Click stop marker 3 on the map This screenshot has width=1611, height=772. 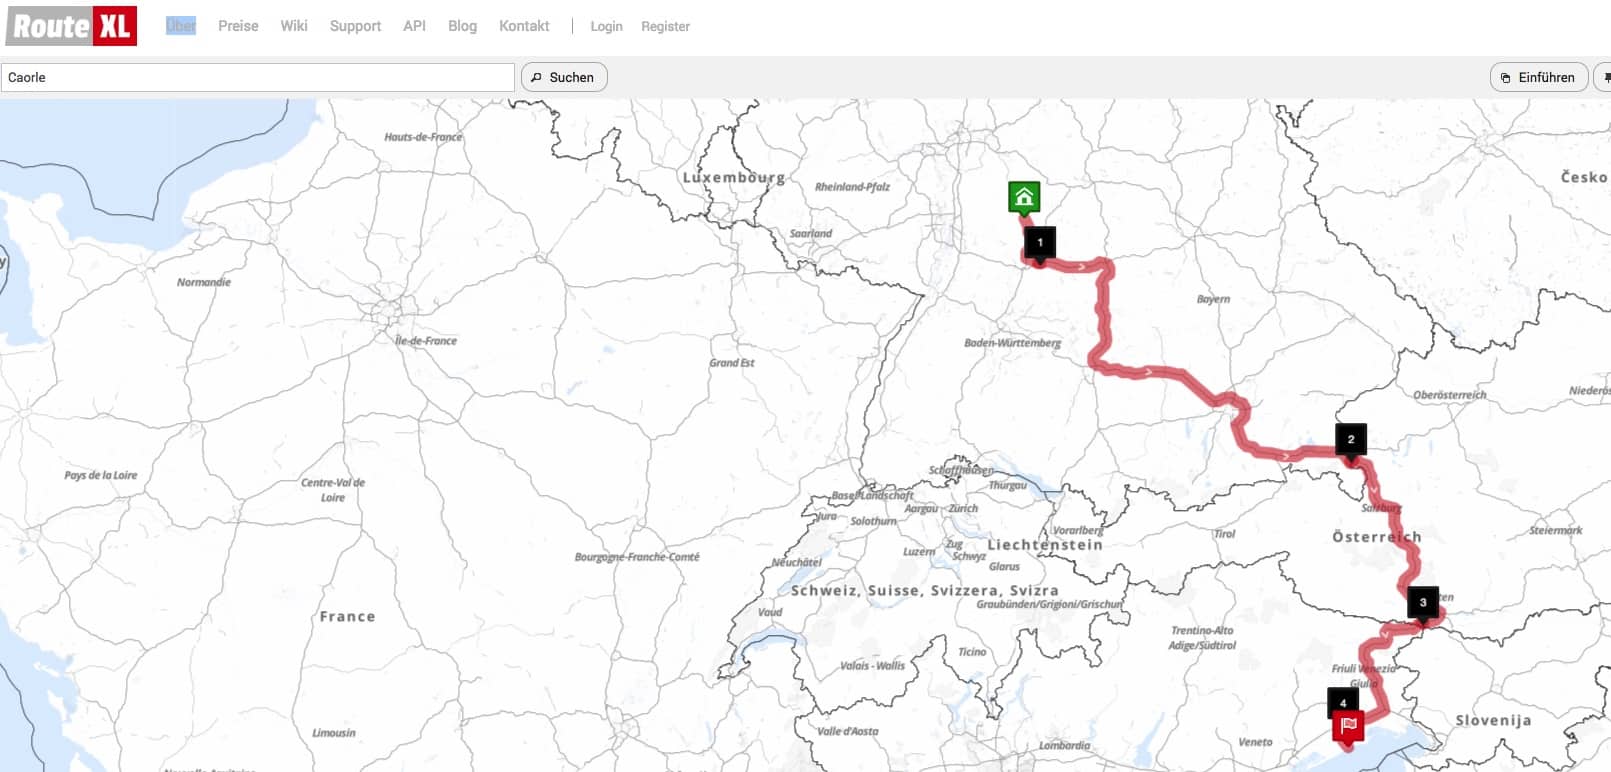(x=1423, y=602)
